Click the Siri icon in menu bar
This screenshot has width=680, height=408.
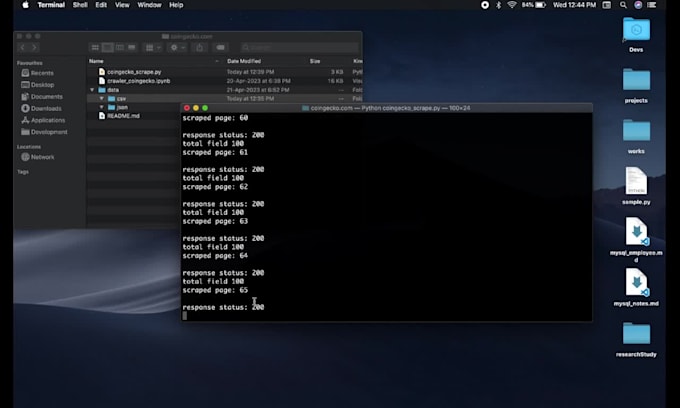click(638, 5)
